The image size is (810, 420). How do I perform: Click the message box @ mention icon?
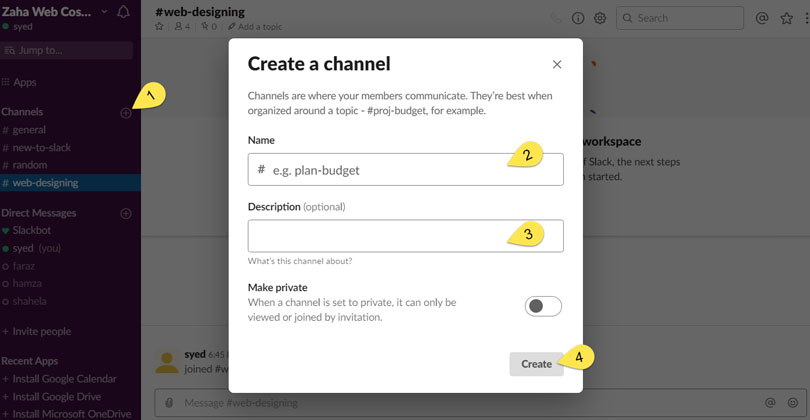click(x=770, y=403)
